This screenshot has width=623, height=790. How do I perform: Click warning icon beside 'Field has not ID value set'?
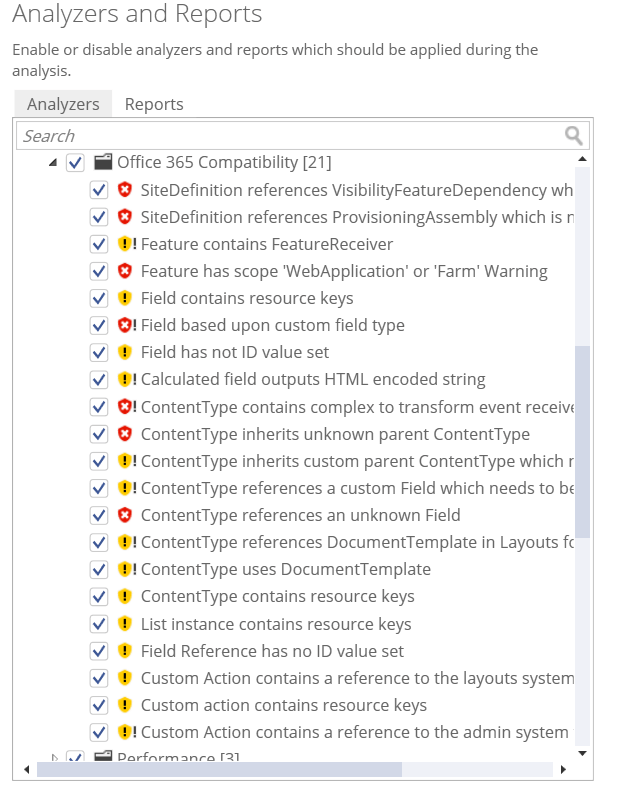(124, 352)
